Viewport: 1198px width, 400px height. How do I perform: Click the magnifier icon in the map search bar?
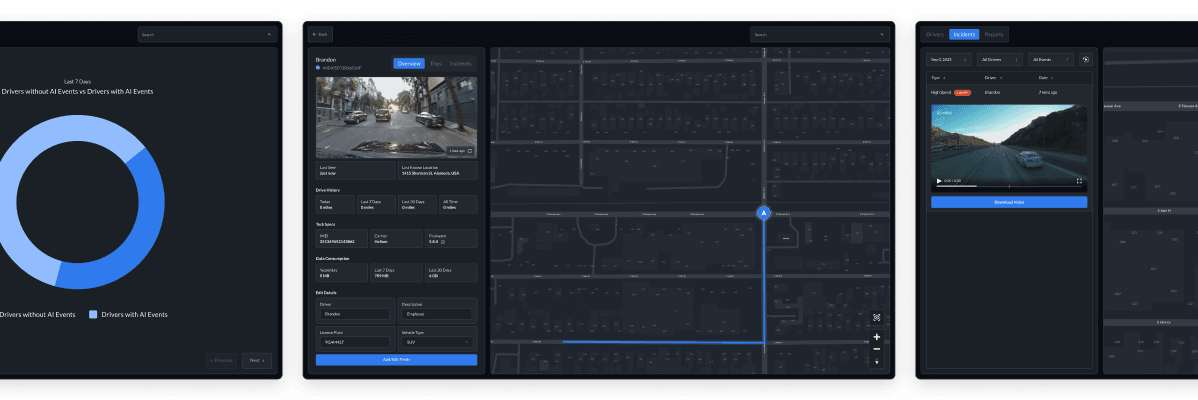pos(882,34)
